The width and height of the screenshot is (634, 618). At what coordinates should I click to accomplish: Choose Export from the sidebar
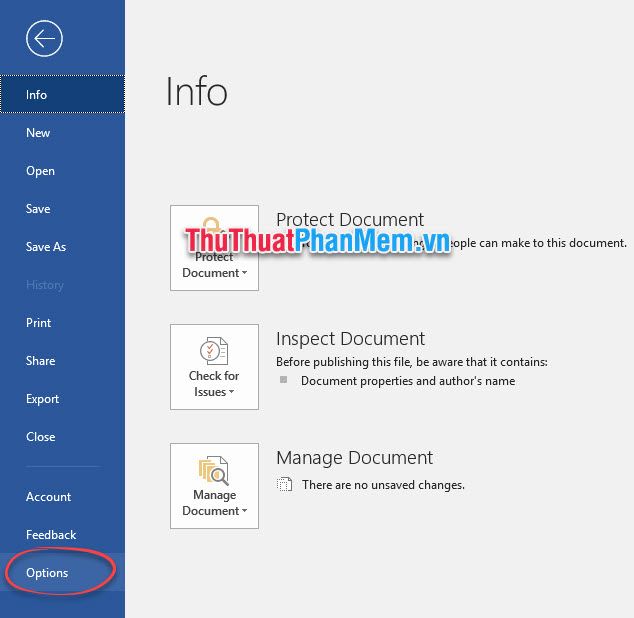(x=42, y=399)
